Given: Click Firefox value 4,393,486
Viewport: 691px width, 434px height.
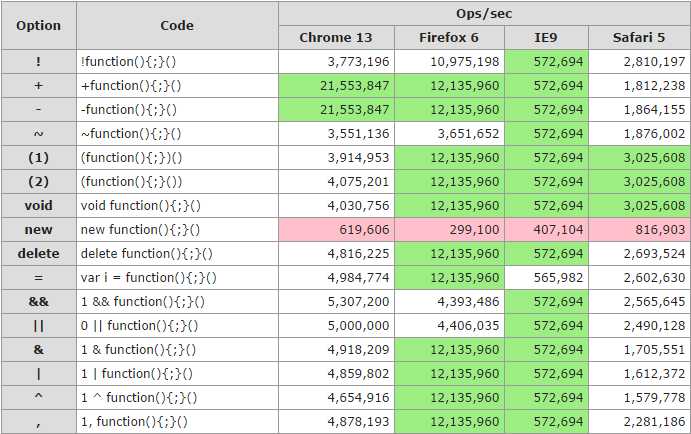Looking at the screenshot, I should coord(449,302).
